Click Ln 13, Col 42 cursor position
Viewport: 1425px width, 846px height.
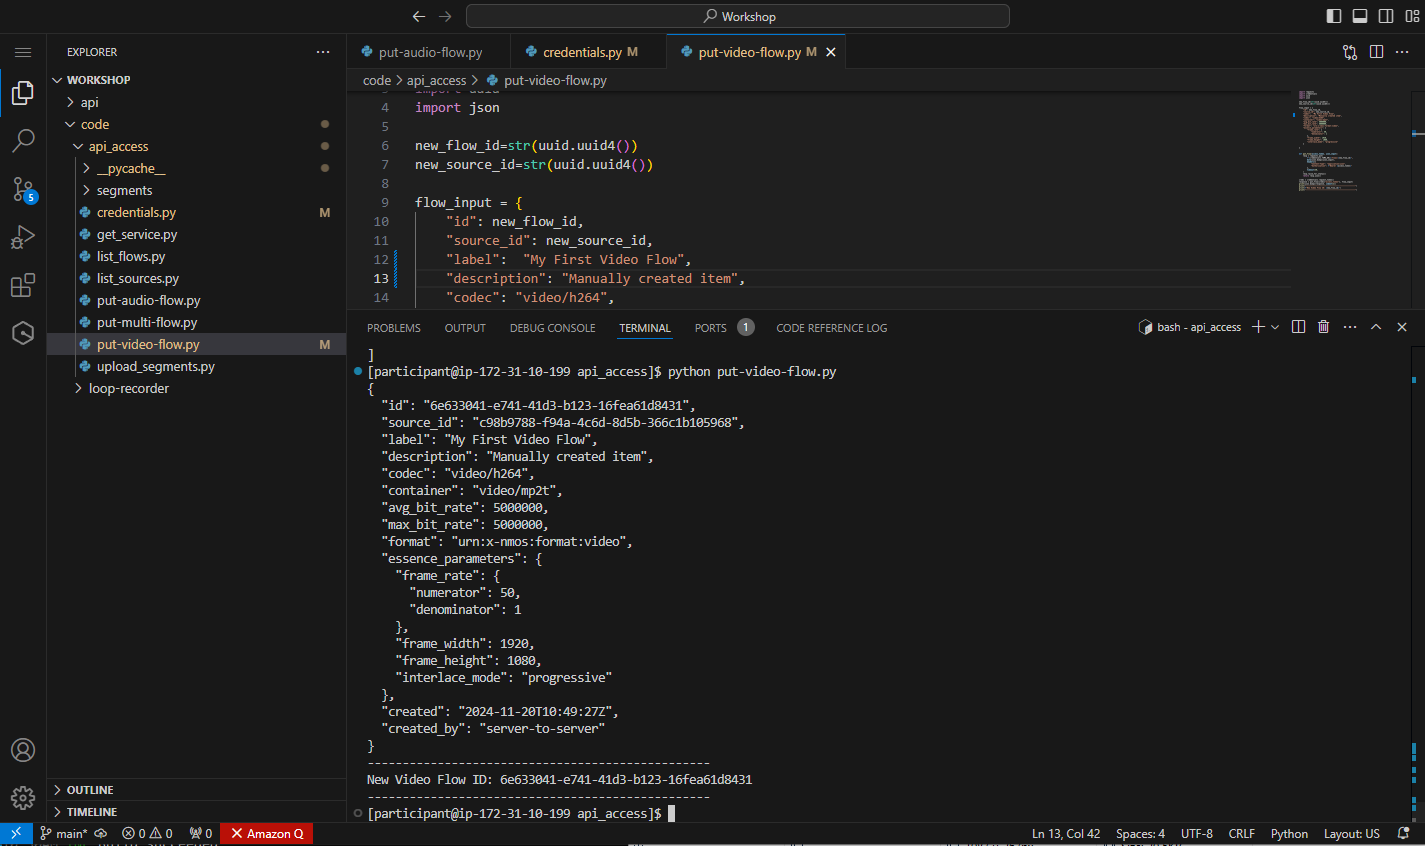1066,834
